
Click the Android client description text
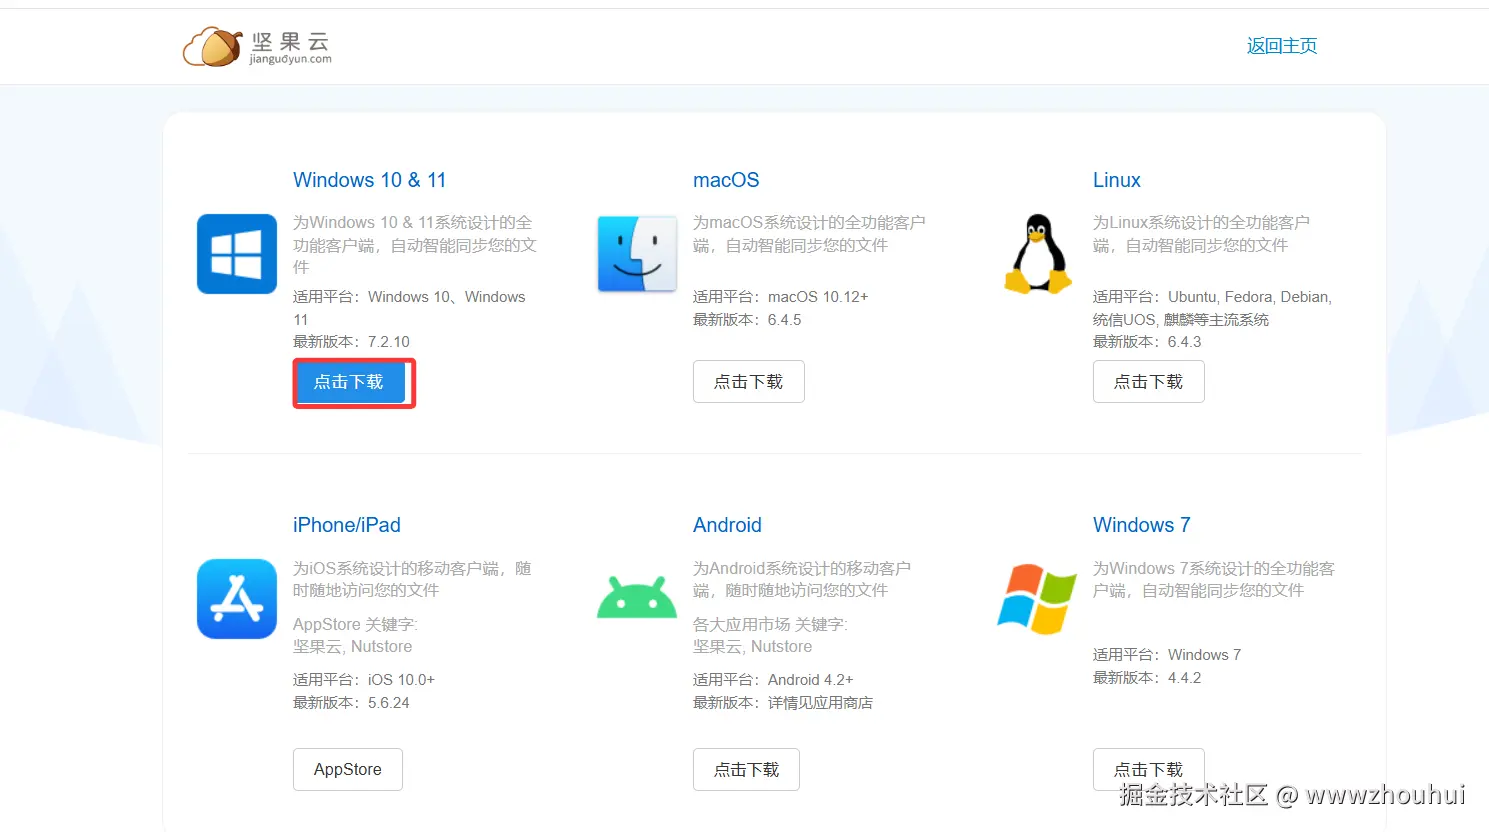click(802, 579)
